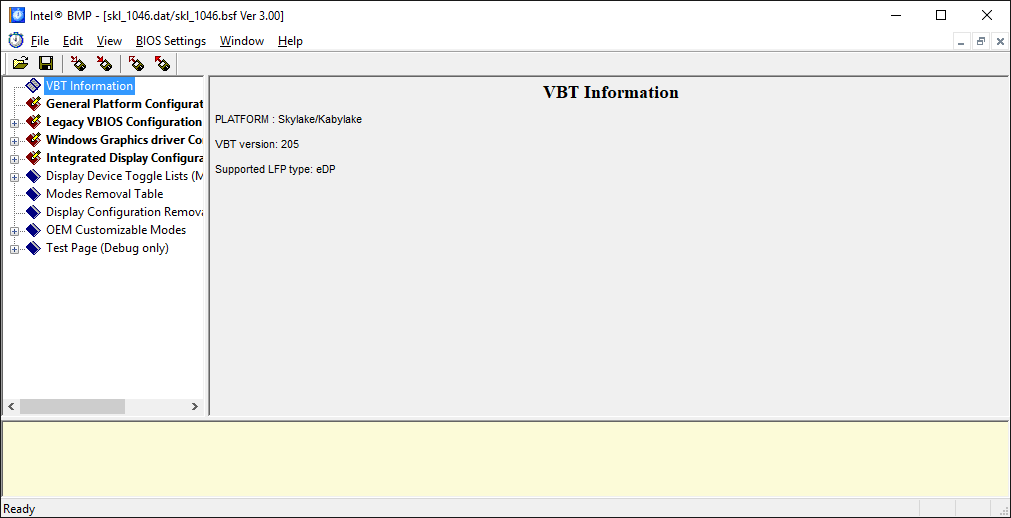This screenshot has height=518, width=1011.
Task: Select Windows Graphics driver Configuration row
Action: (x=124, y=140)
